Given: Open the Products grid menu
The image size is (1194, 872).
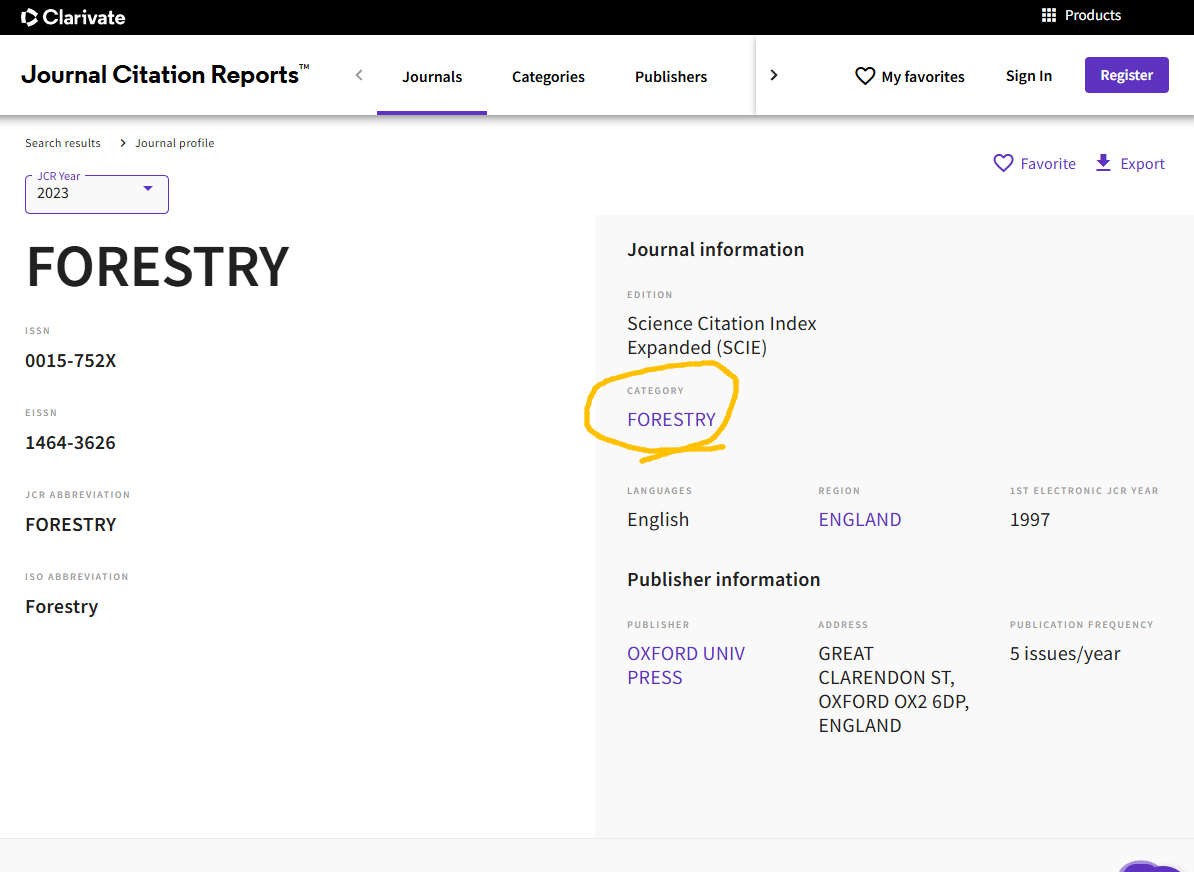Looking at the screenshot, I should pos(1081,15).
